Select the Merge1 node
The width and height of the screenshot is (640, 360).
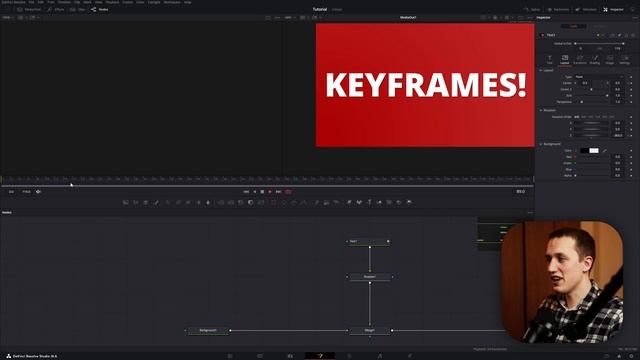click(369, 331)
